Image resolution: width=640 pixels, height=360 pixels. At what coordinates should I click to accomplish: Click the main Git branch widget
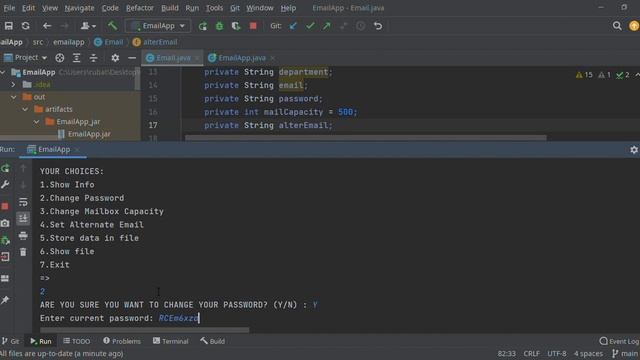(x=625, y=353)
